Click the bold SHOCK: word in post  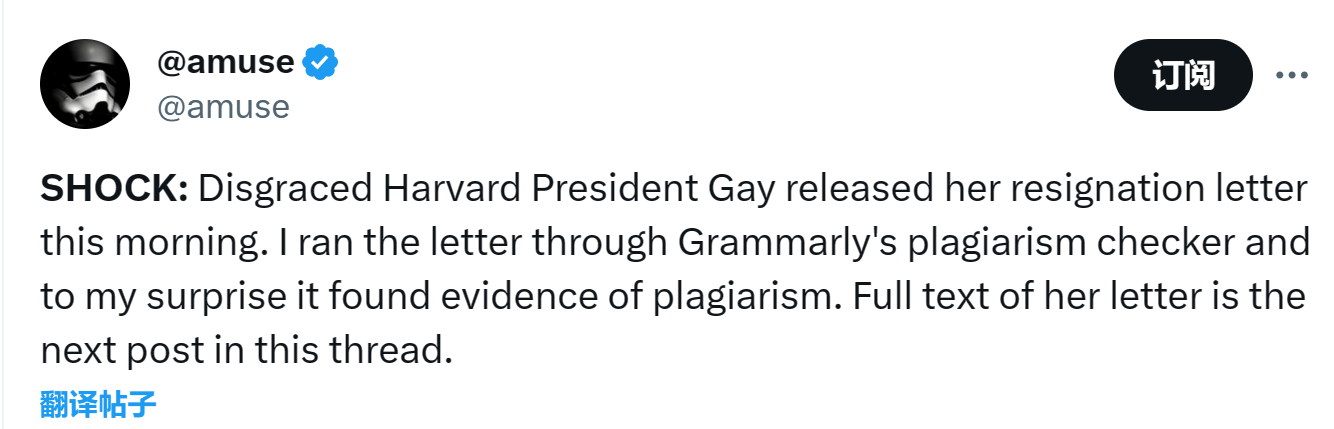[114, 188]
